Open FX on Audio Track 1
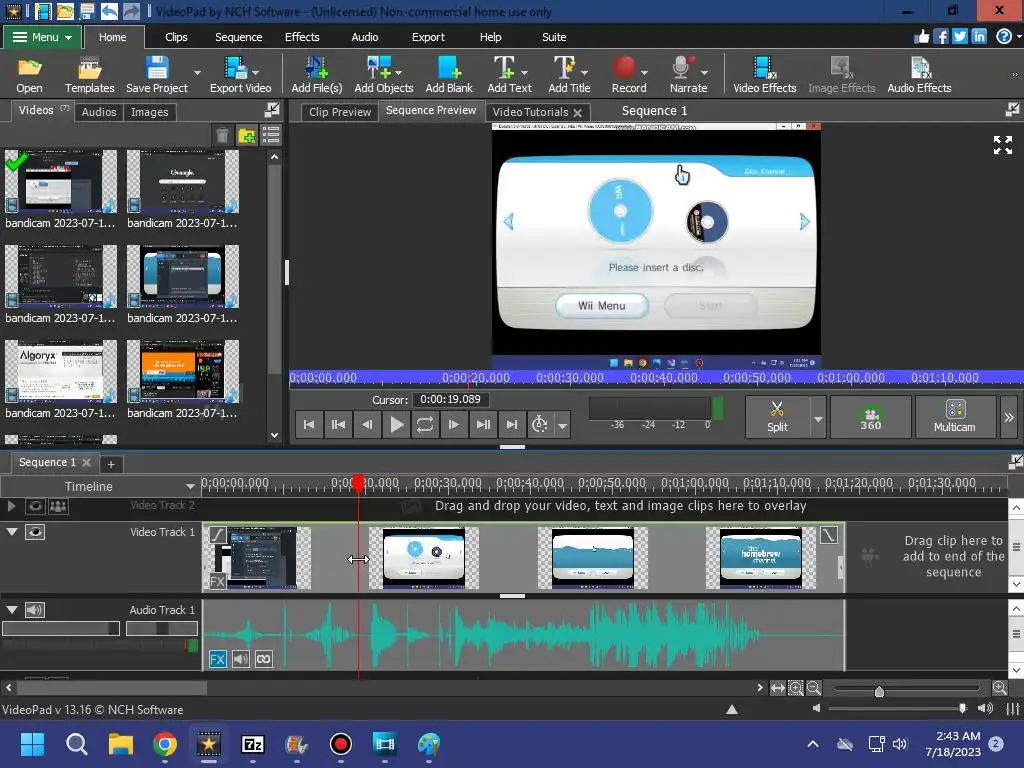The image size is (1024, 768). [217, 659]
